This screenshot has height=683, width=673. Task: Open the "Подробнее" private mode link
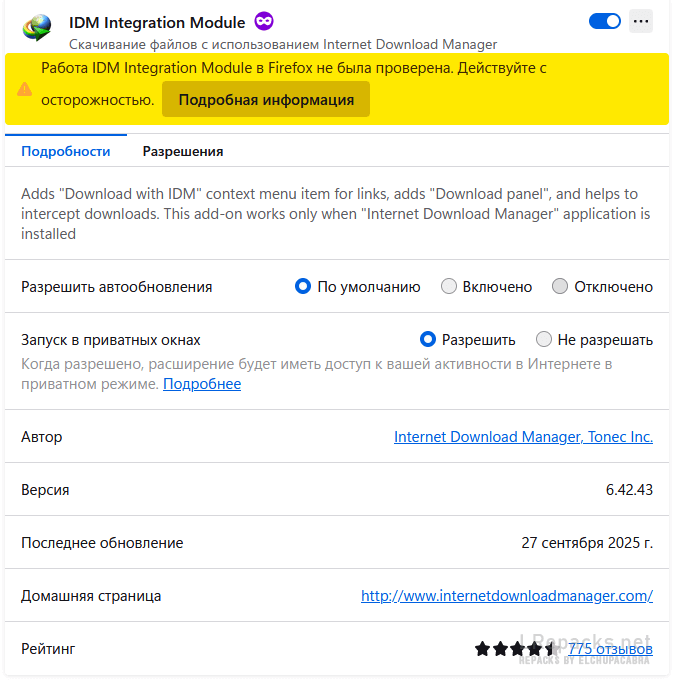202,384
